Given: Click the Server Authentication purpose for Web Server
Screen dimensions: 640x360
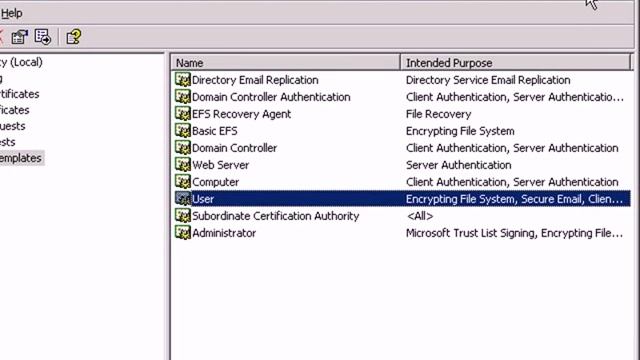Looking at the screenshot, I should (458, 165).
